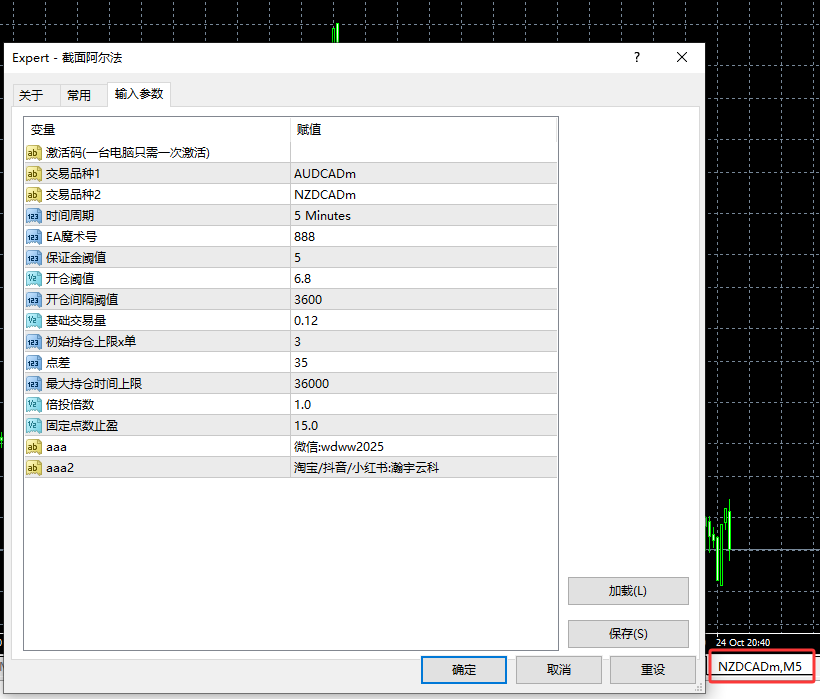The image size is (820, 699).
Task: Click the 加载(L) button
Action: coord(627,590)
